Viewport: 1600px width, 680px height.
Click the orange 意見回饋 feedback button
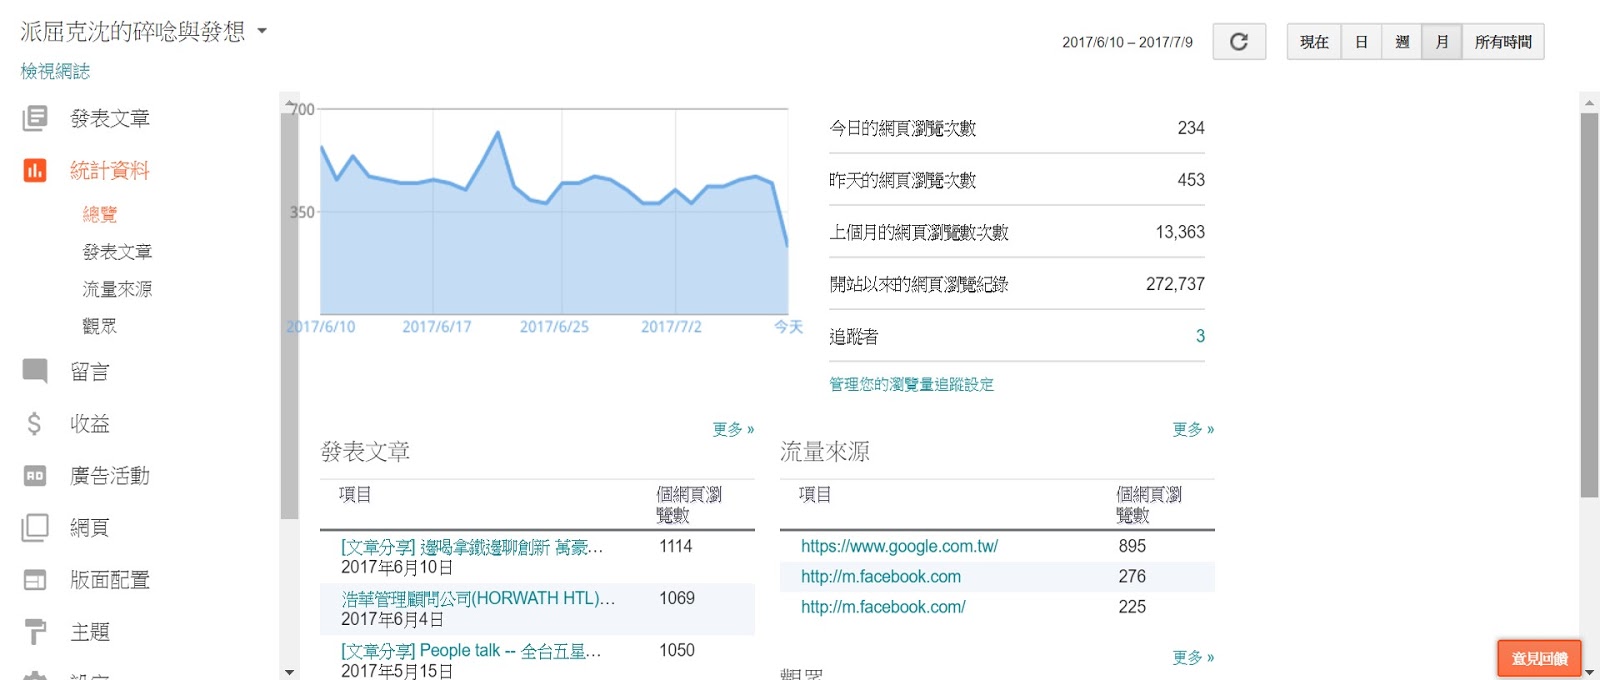tap(1539, 658)
